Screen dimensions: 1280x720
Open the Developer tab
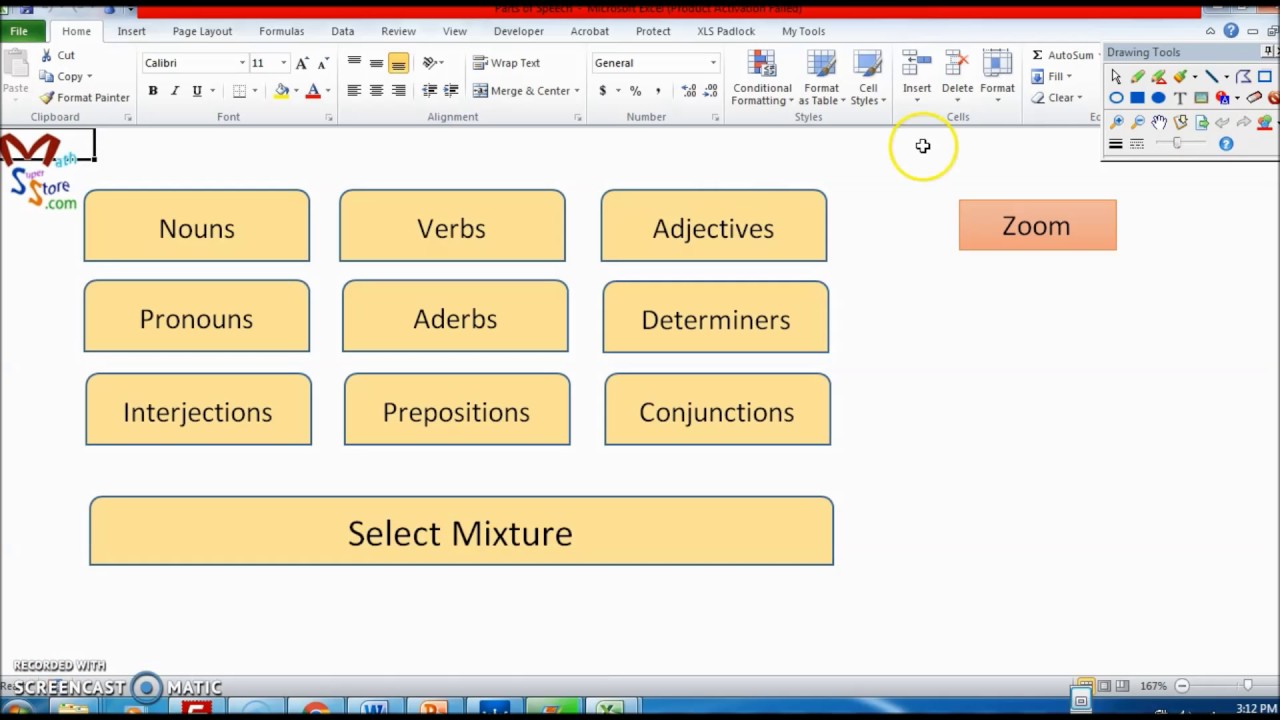518,31
